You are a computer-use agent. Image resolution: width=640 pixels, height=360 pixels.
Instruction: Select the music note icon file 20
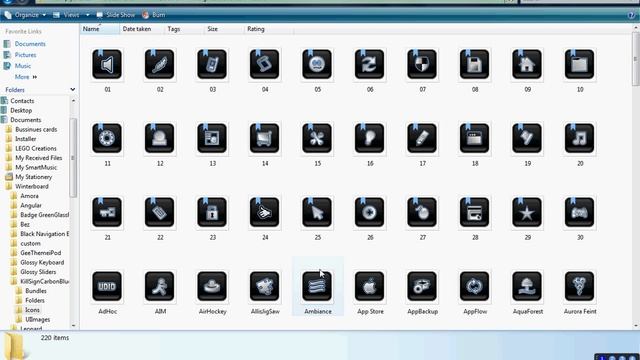pos(580,138)
